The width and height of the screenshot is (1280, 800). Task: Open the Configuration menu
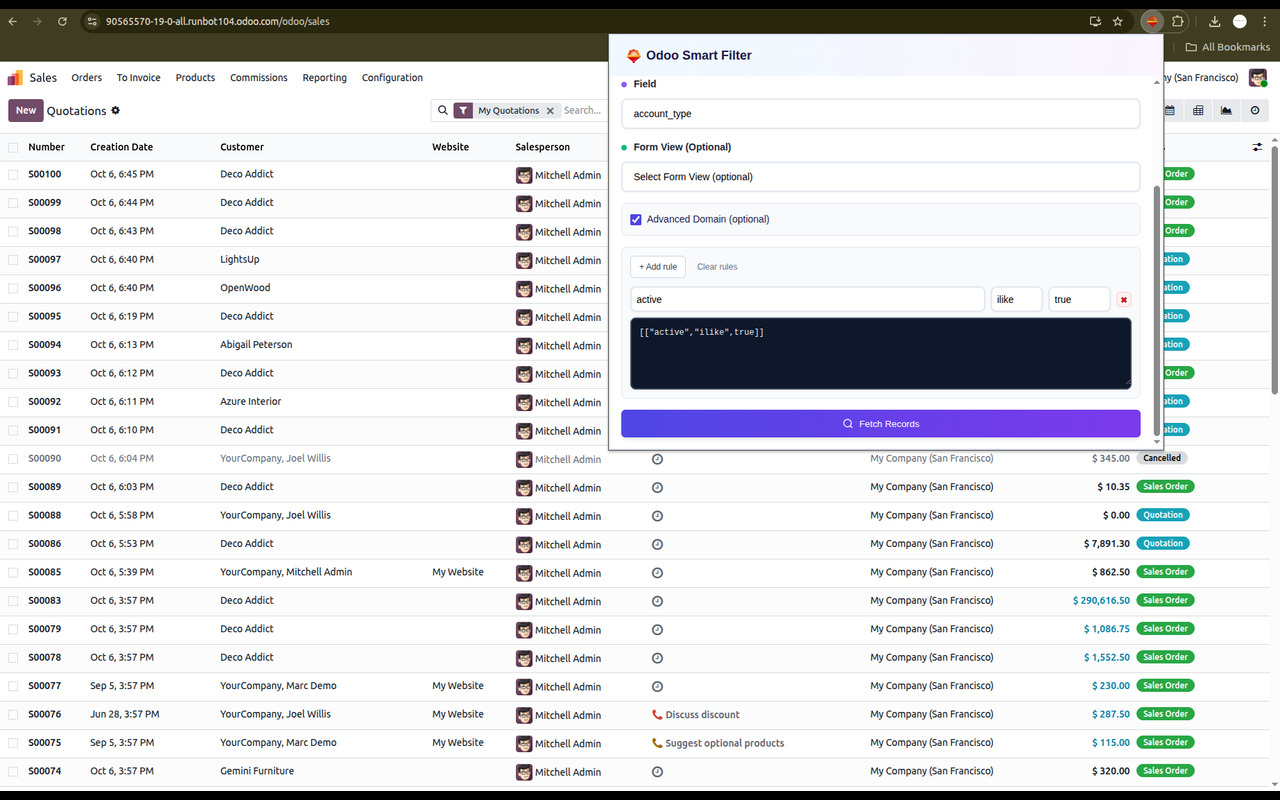point(392,78)
